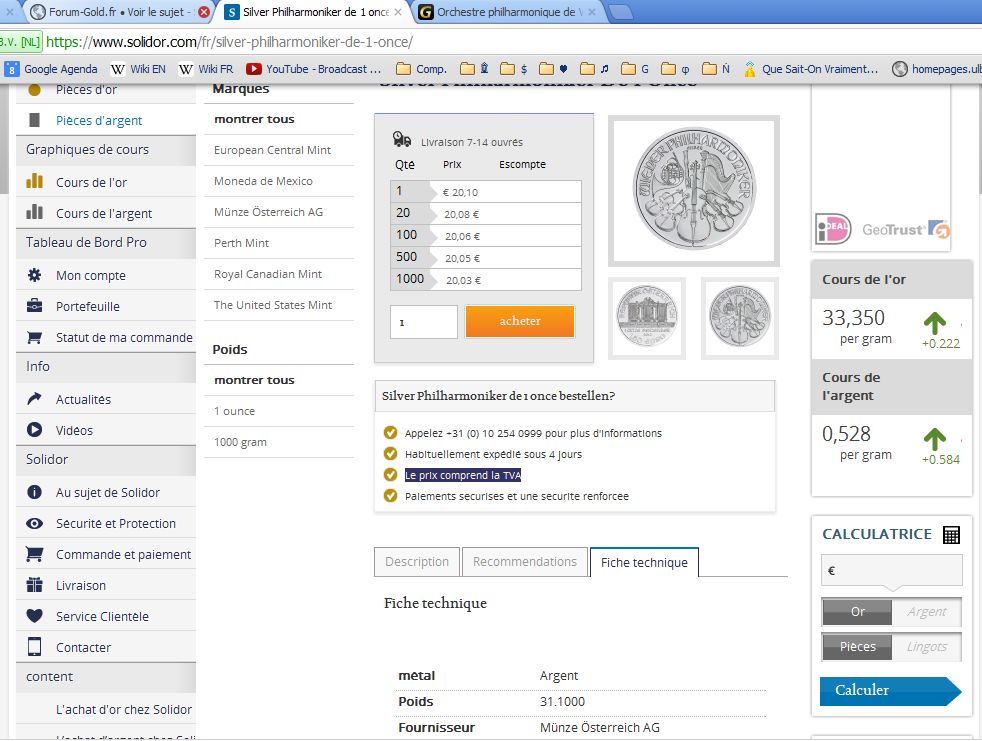Close the Forum-Gold.fr browser tab
982x741 pixels.
[x=204, y=12]
